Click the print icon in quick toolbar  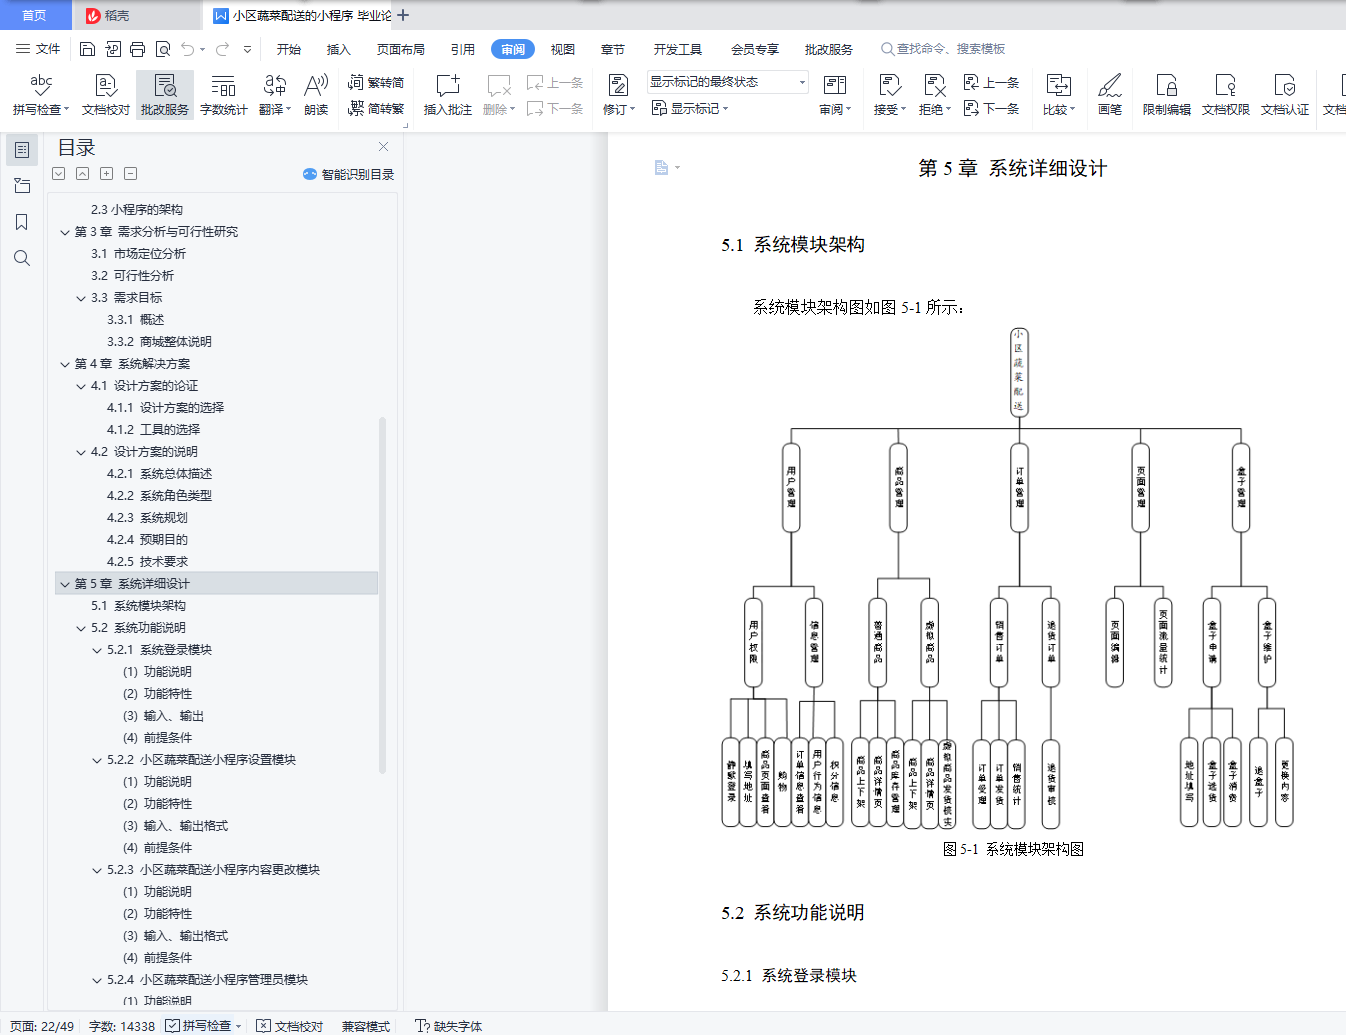pyautogui.click(x=137, y=49)
